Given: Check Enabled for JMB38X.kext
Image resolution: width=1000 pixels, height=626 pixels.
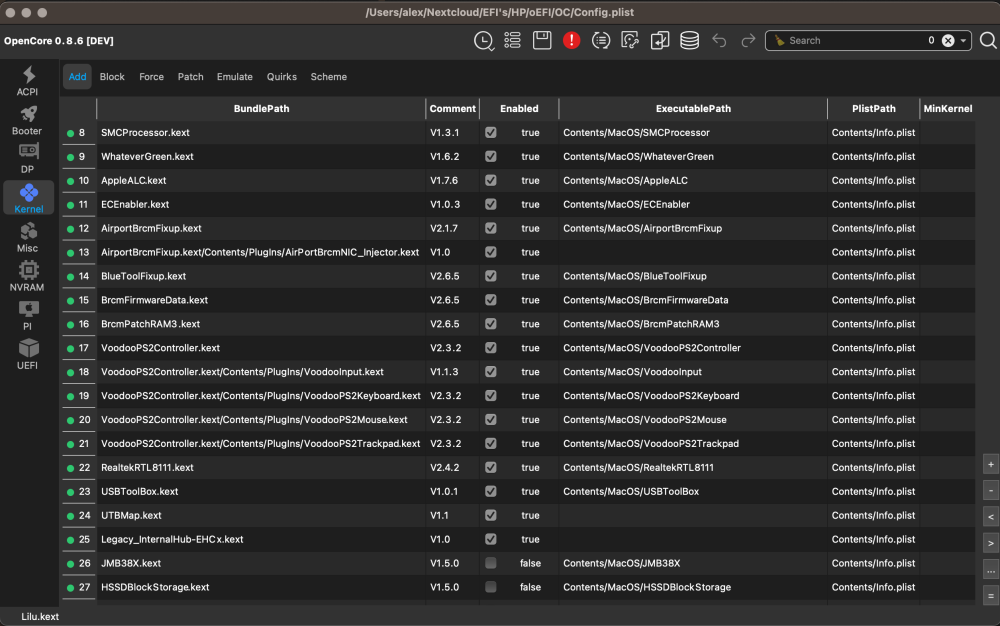Looking at the screenshot, I should [490, 563].
